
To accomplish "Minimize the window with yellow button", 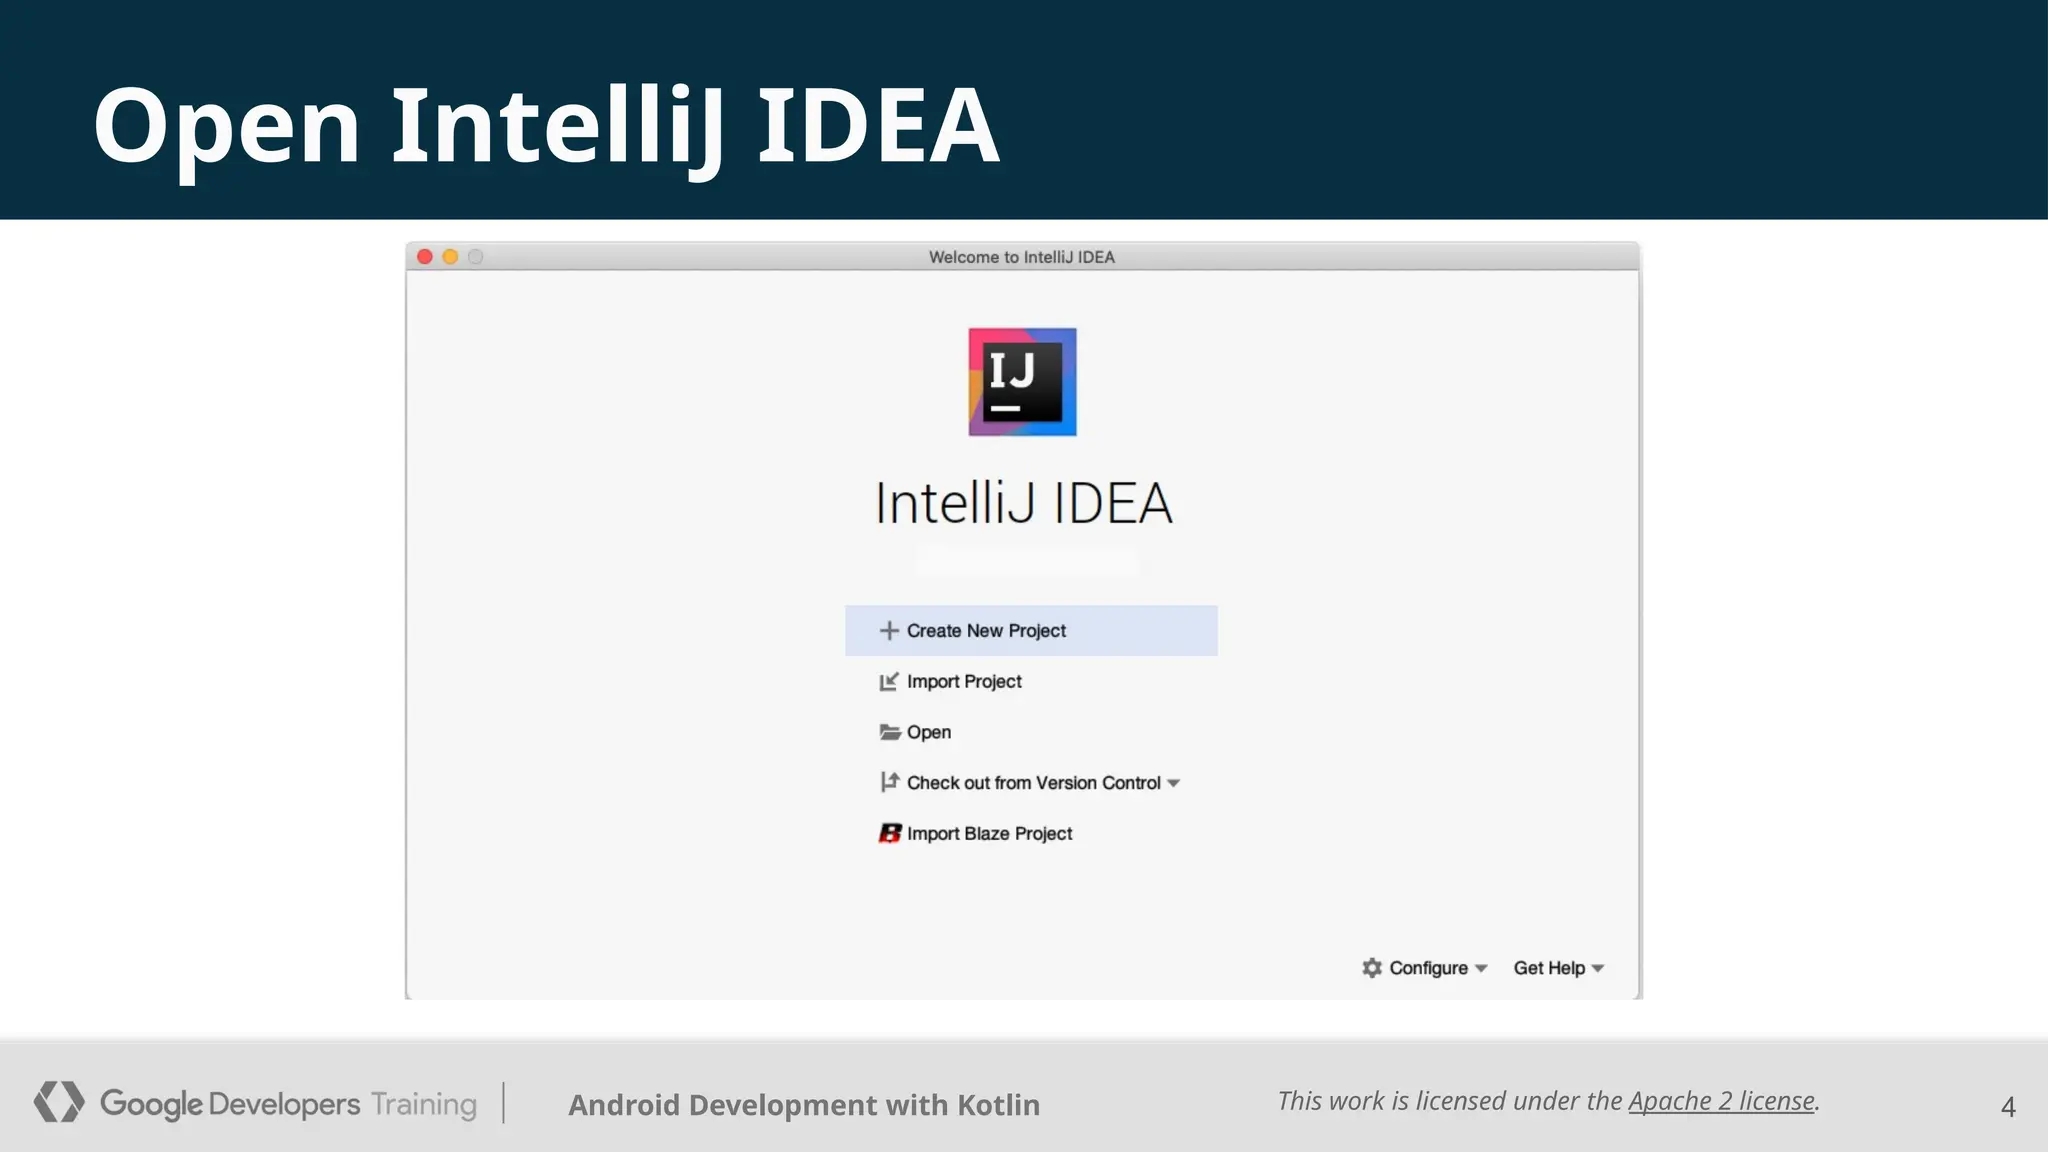I will tap(450, 257).
